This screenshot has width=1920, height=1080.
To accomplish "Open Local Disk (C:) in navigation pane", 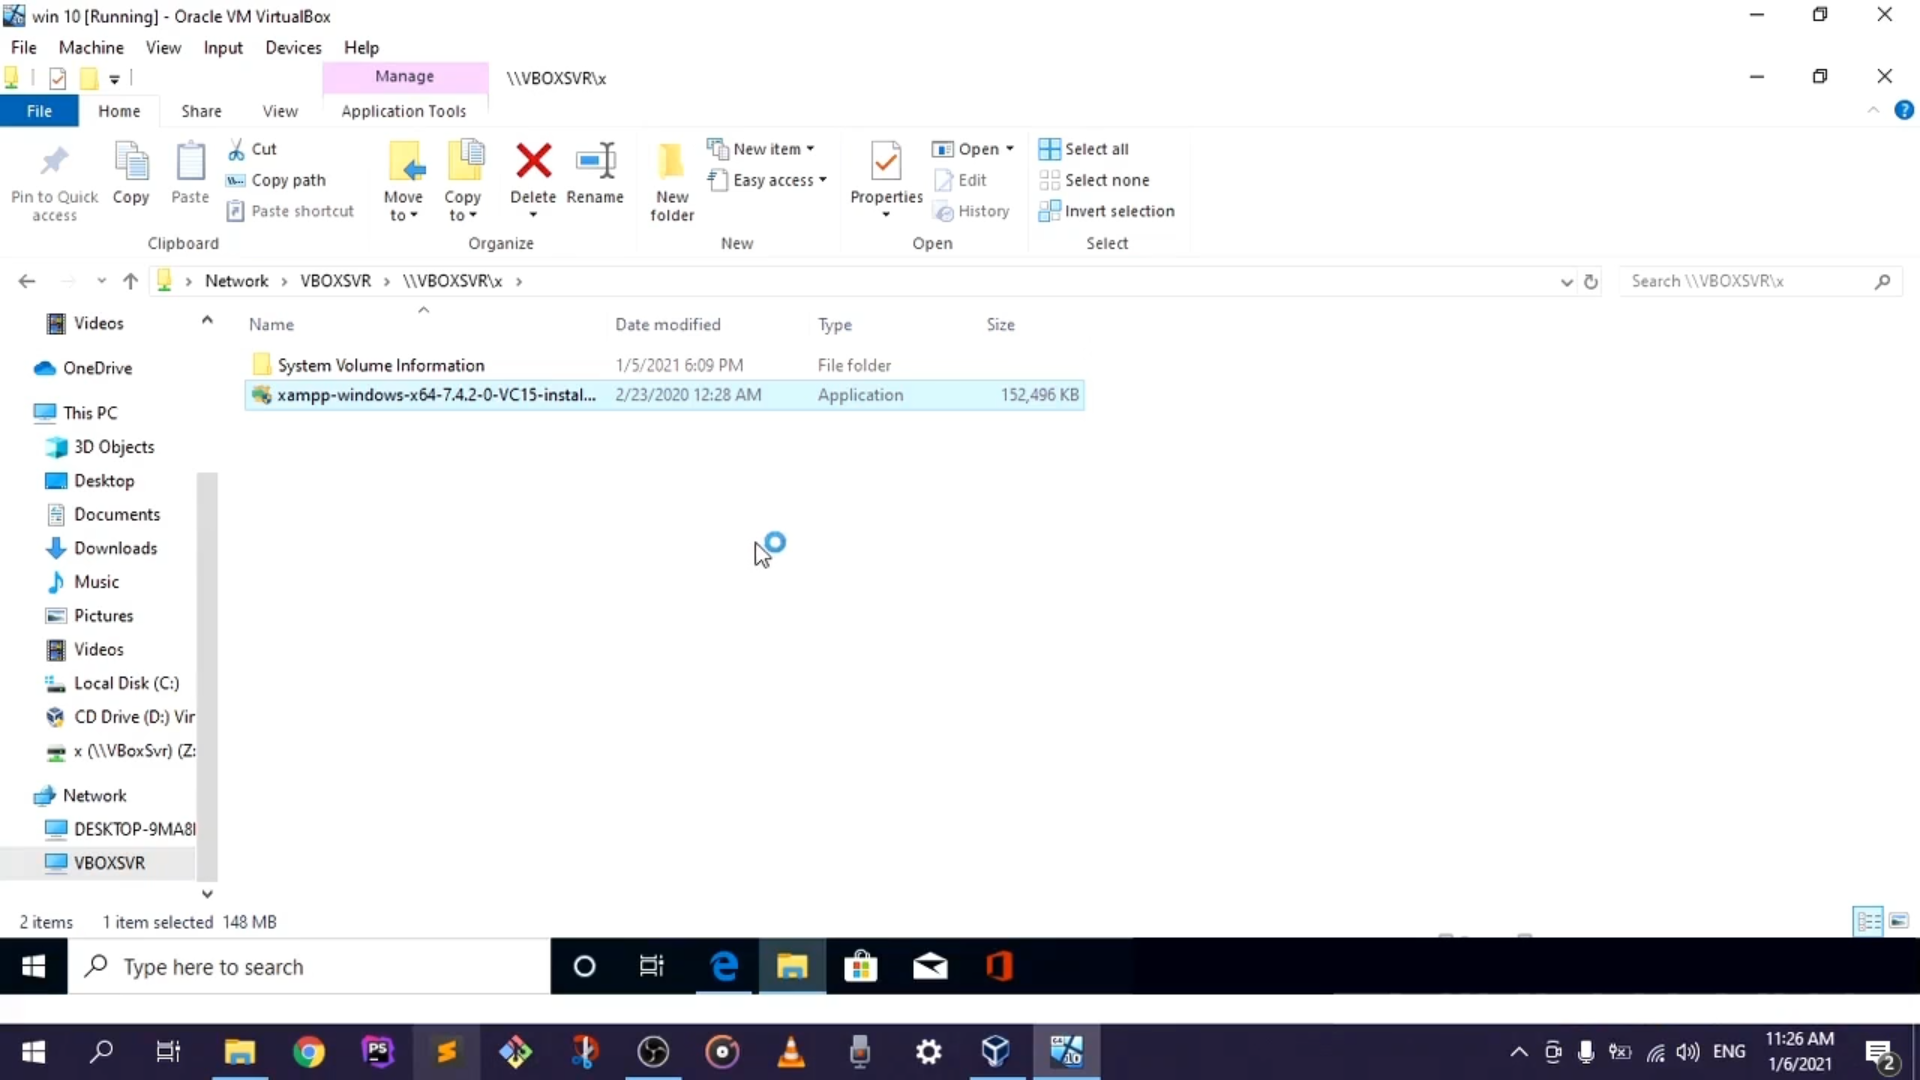I will tap(126, 683).
